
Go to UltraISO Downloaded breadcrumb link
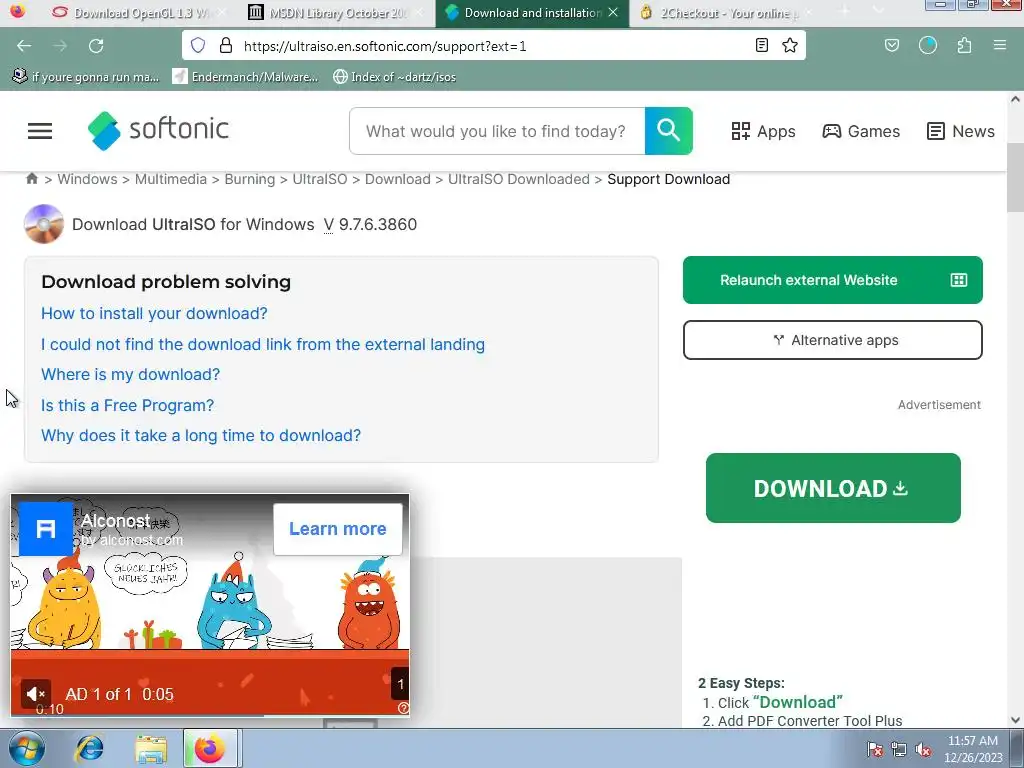519,179
